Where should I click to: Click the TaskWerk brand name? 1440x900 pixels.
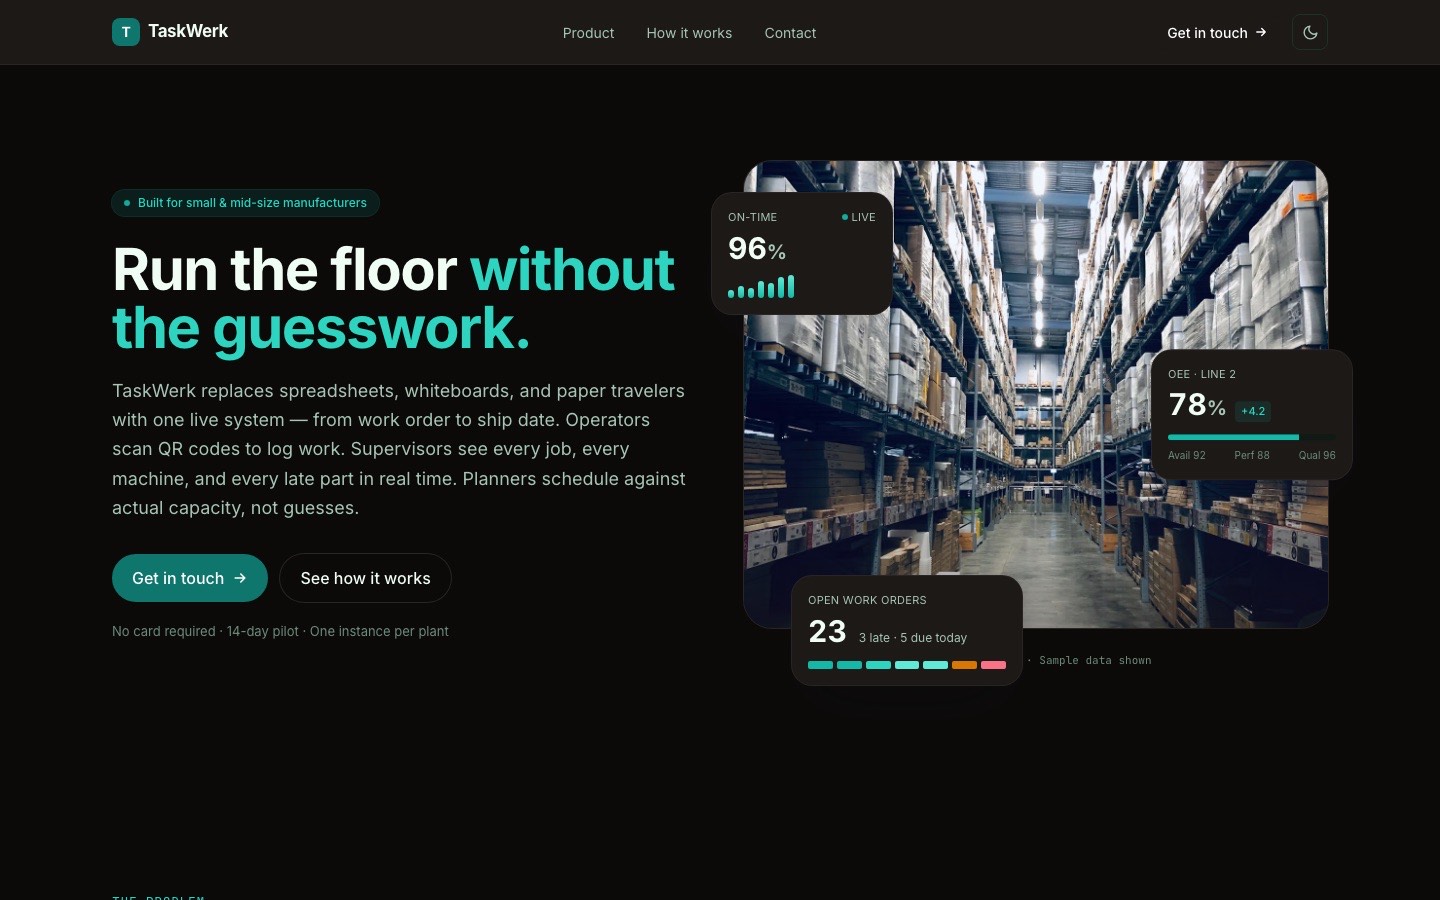click(188, 31)
